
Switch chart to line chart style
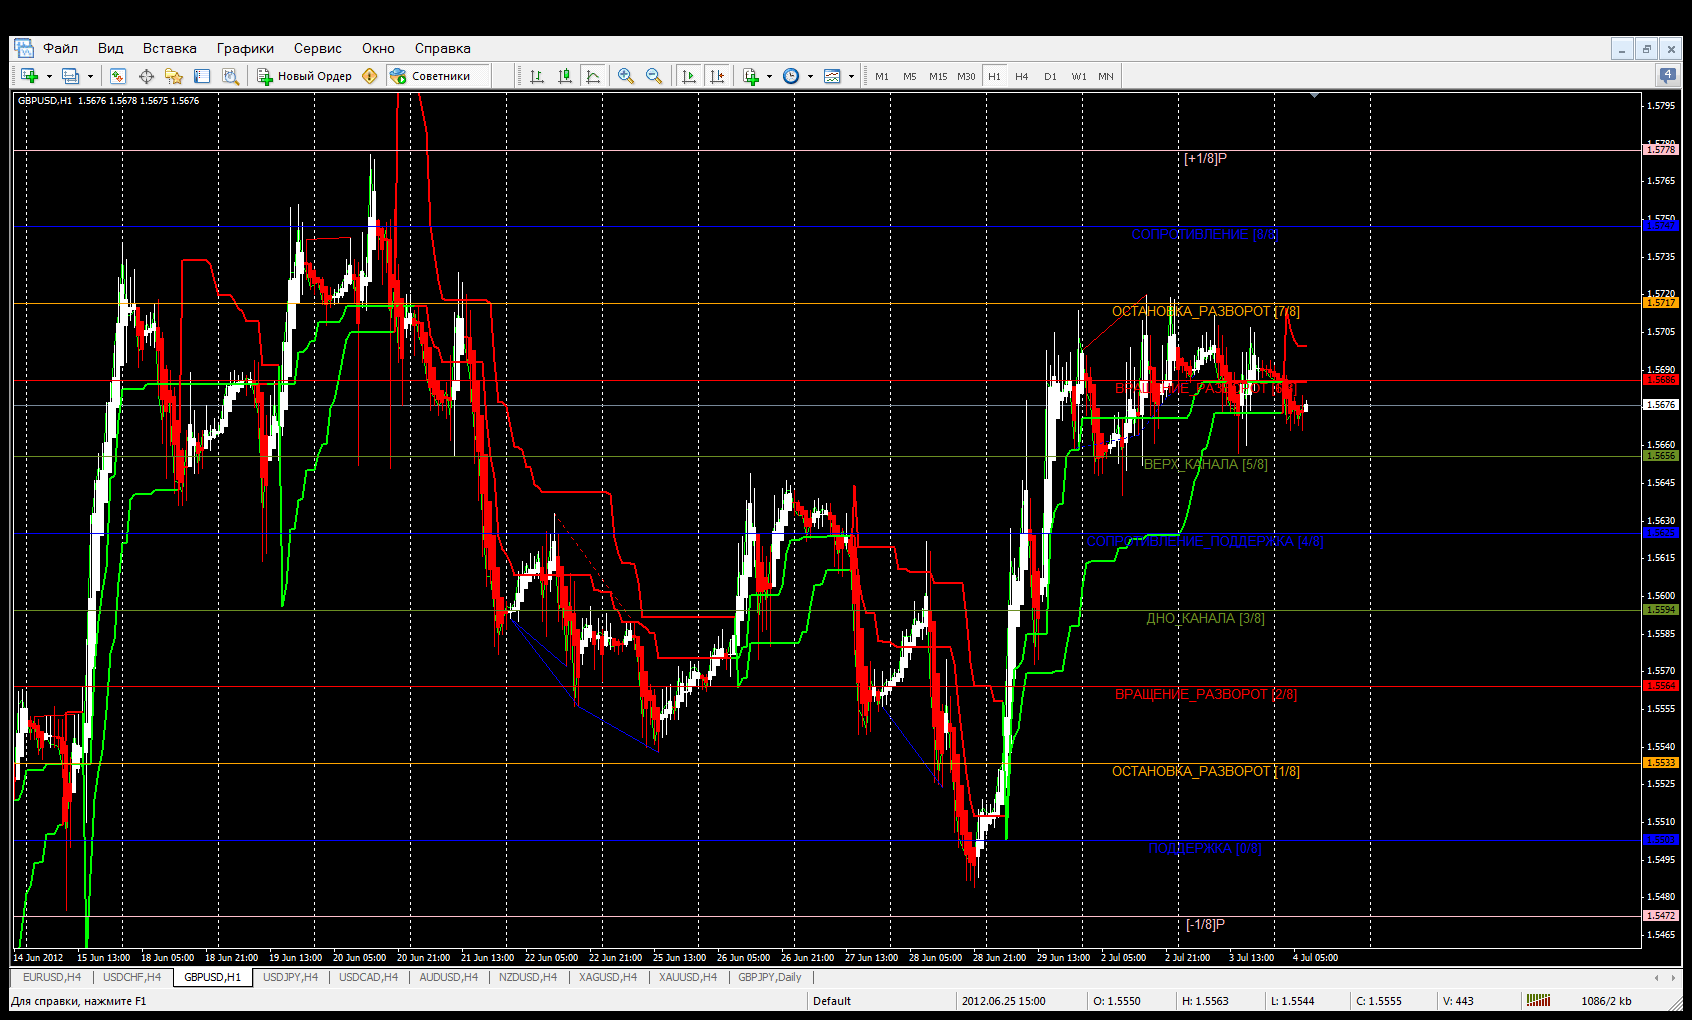click(x=593, y=76)
